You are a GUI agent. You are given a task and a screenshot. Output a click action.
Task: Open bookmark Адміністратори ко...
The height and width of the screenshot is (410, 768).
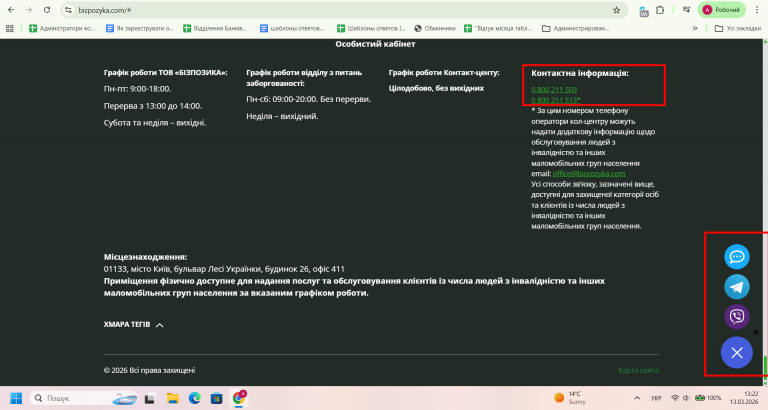click(x=62, y=28)
